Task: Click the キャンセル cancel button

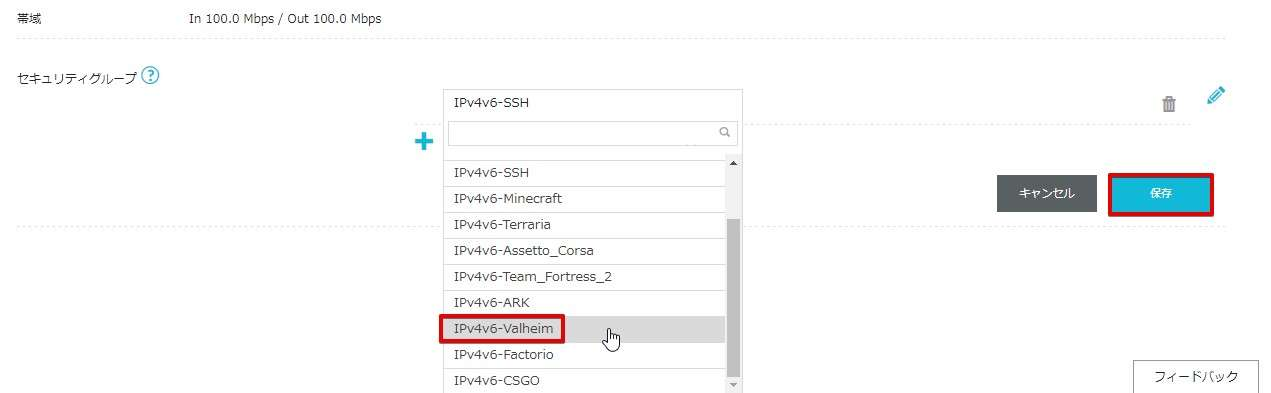Action: click(x=1047, y=194)
